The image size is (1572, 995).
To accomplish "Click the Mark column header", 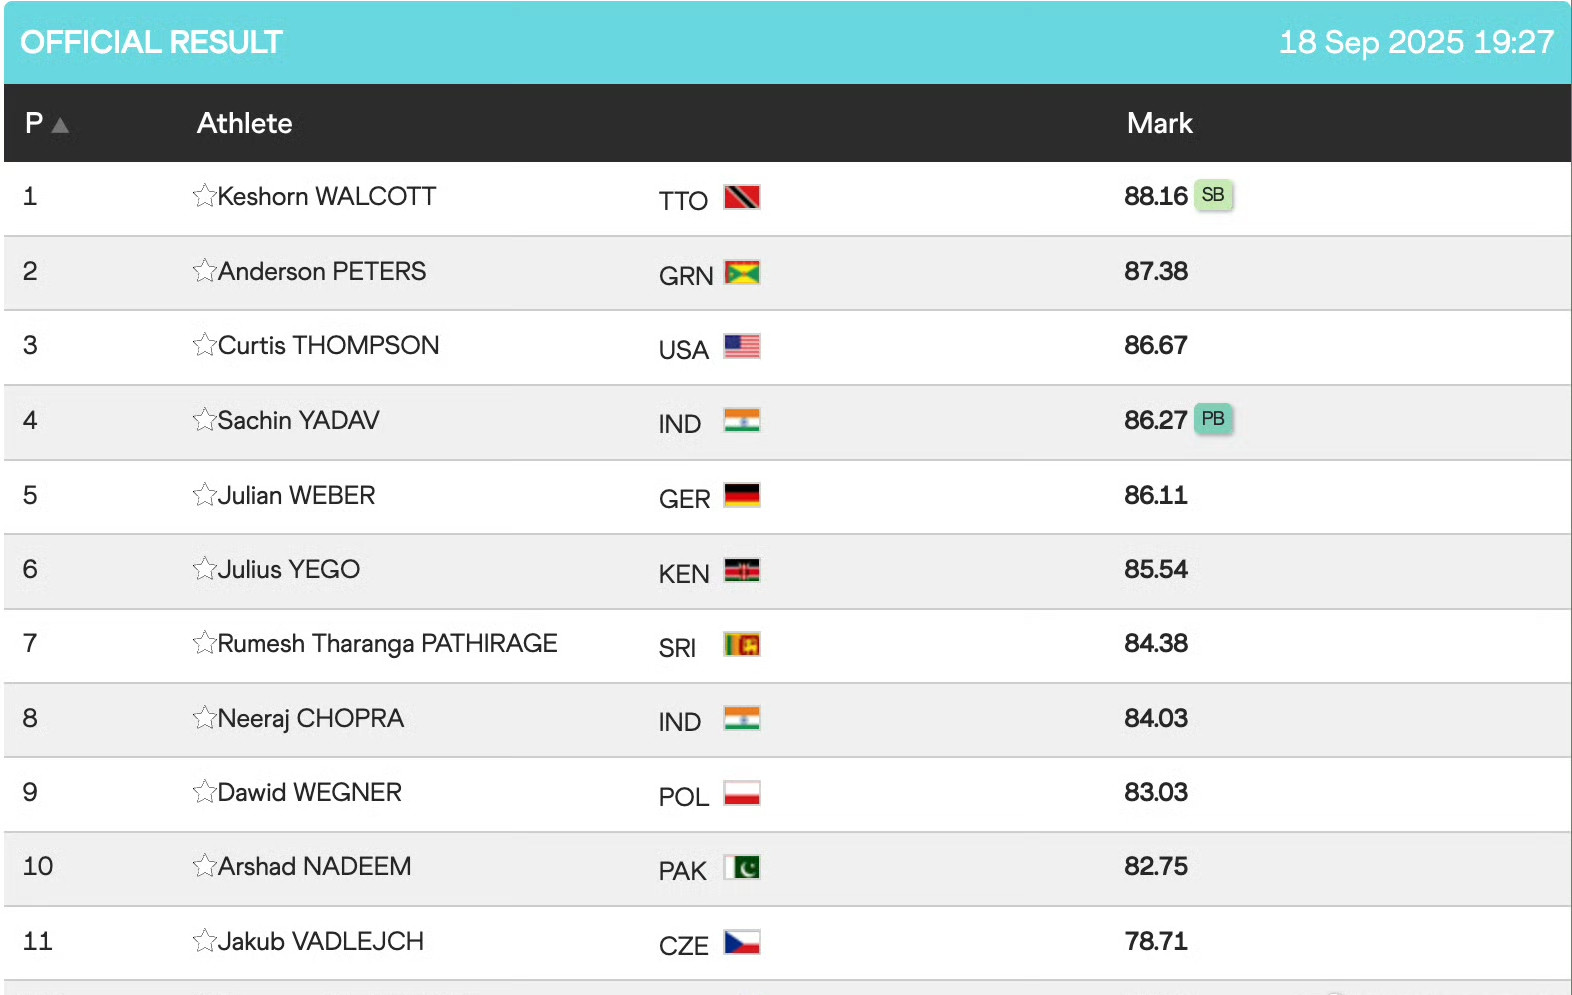I will (1159, 123).
